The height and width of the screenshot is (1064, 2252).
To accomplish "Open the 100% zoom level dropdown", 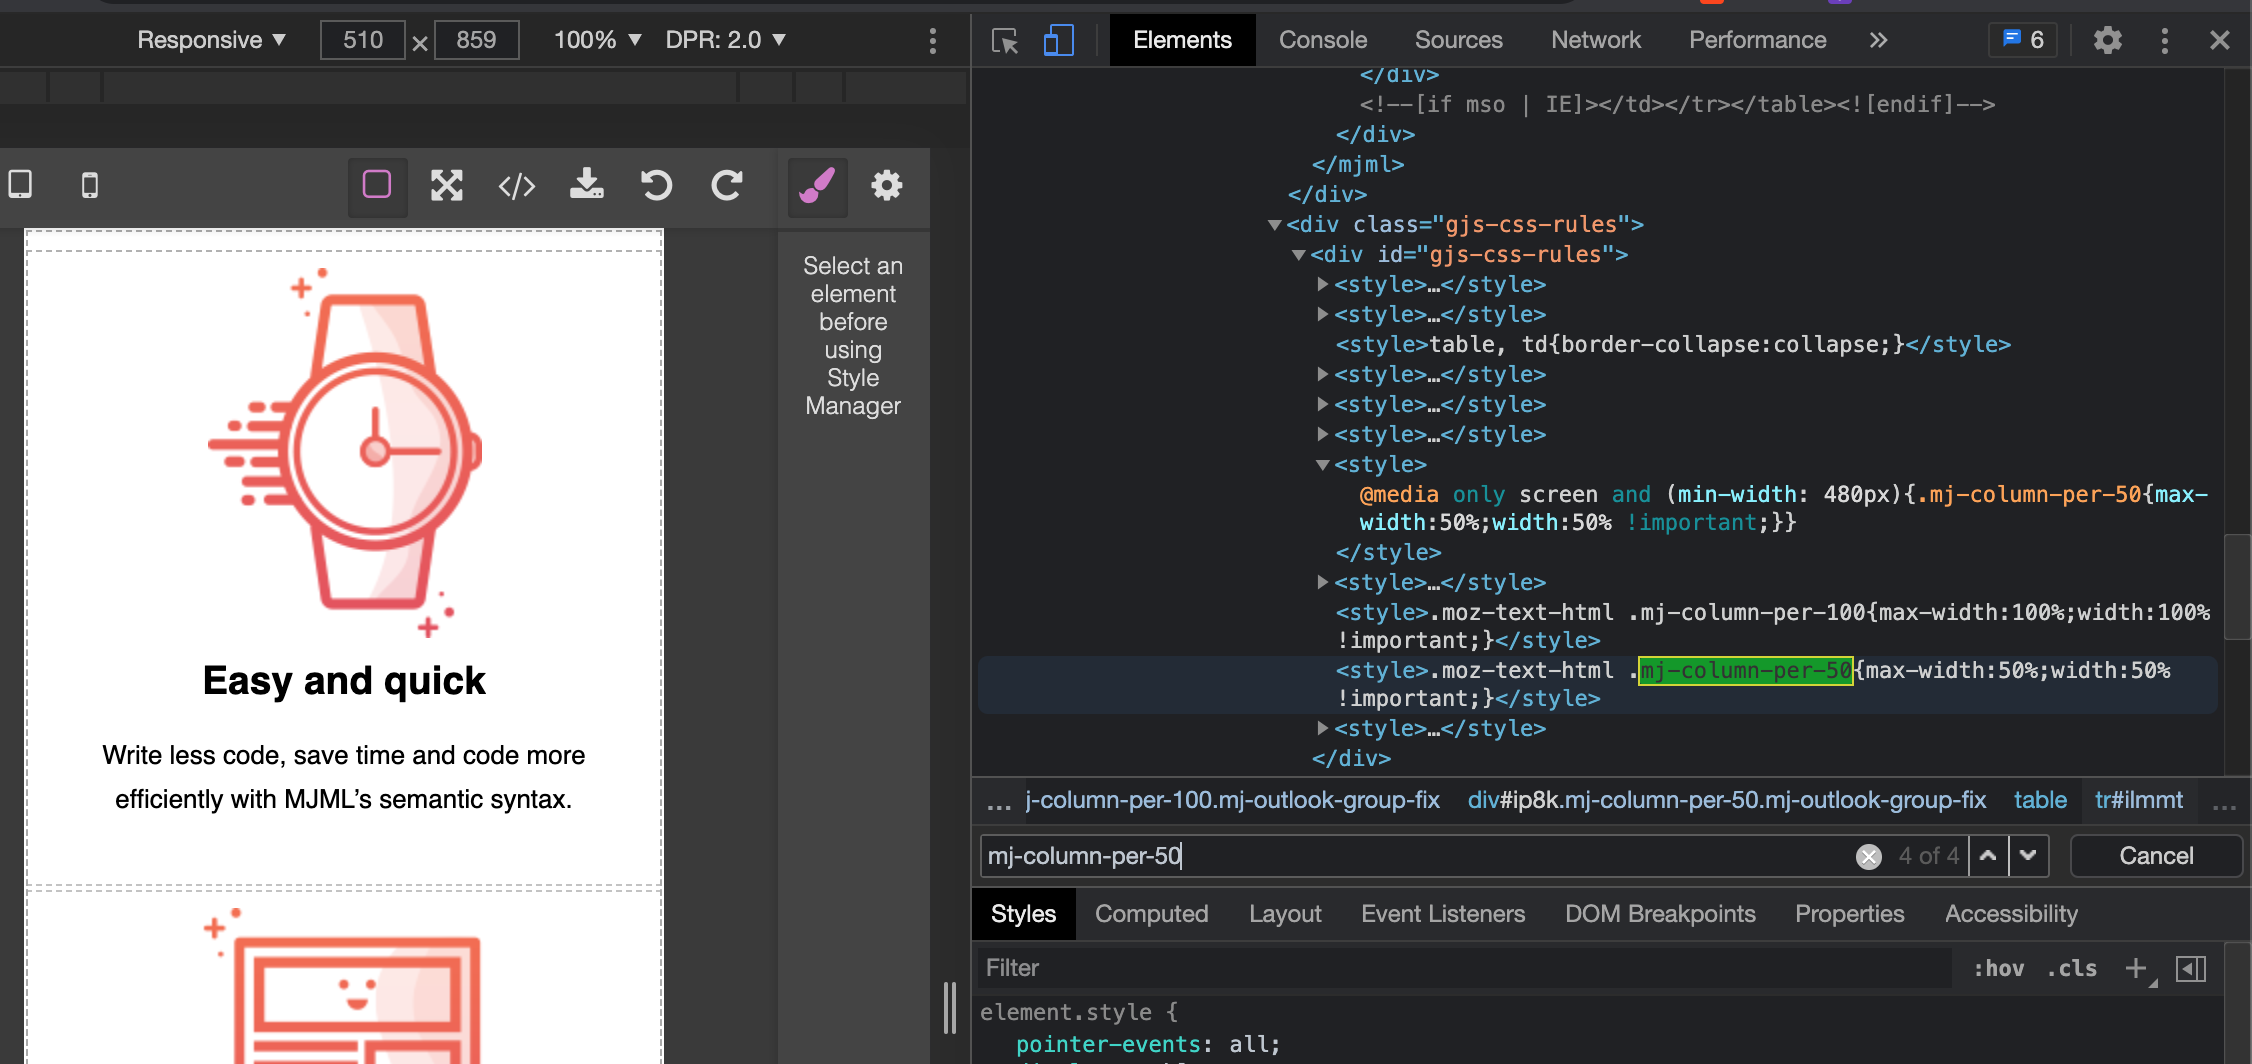I will coord(594,40).
